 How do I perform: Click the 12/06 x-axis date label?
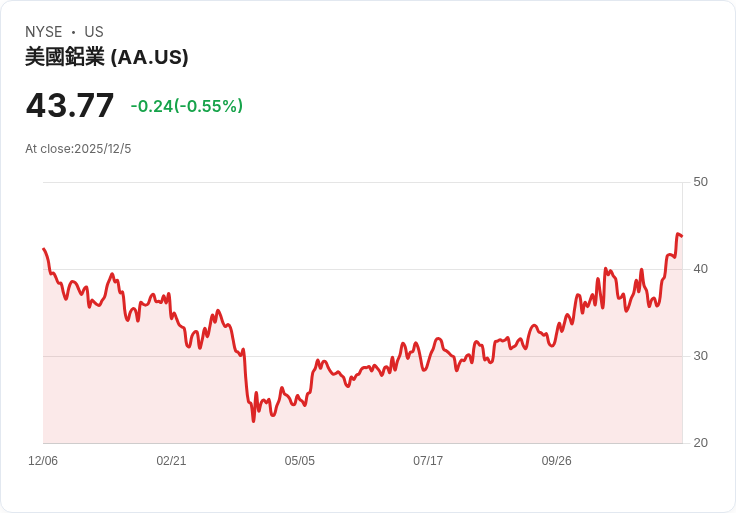coord(43,461)
